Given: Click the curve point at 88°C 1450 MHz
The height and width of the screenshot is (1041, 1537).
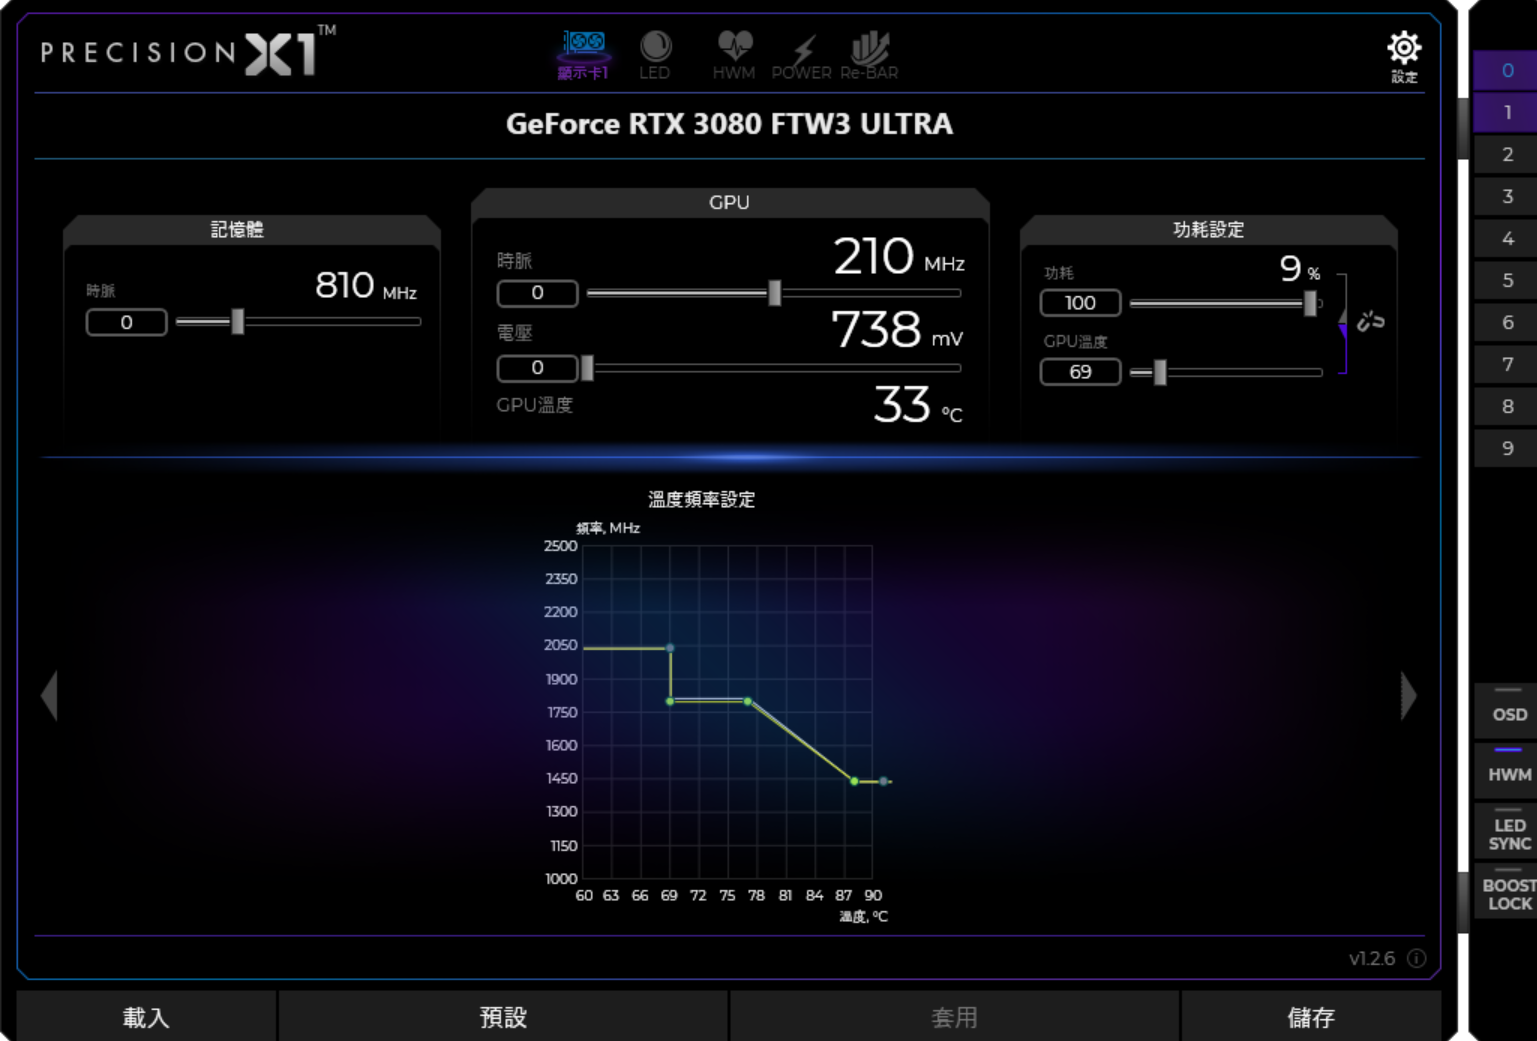Looking at the screenshot, I should (x=854, y=781).
